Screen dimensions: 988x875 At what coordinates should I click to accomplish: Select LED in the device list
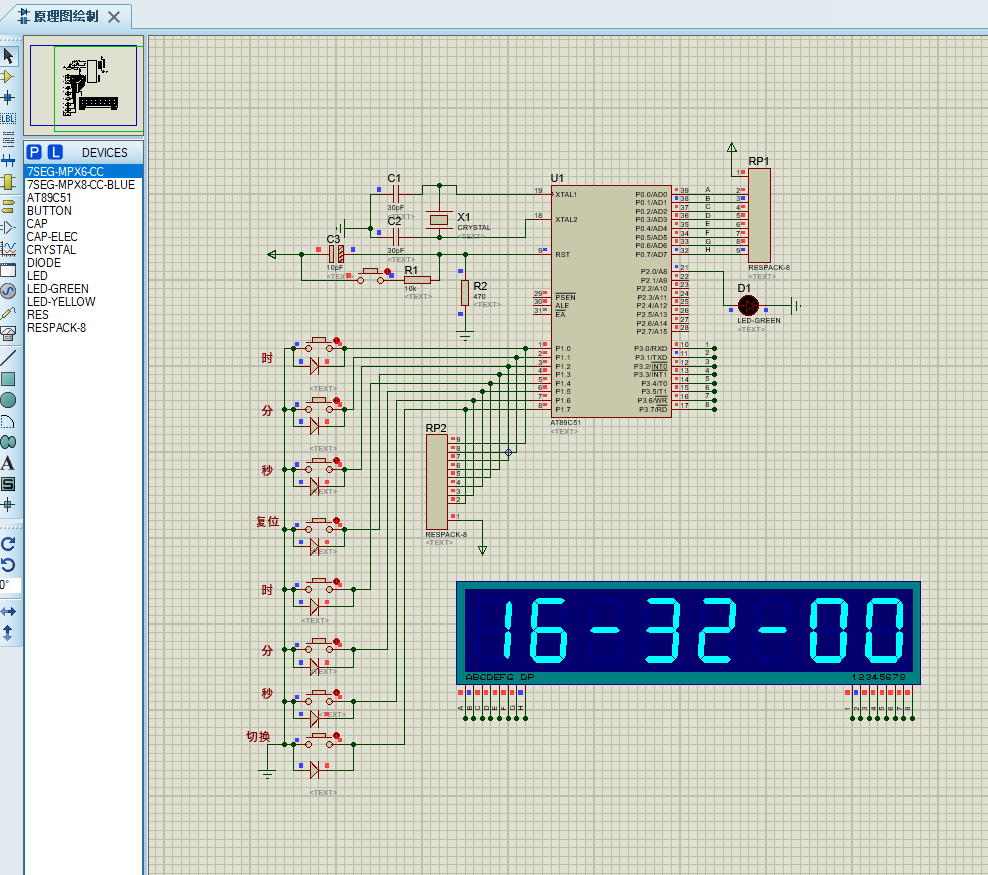(x=83, y=276)
